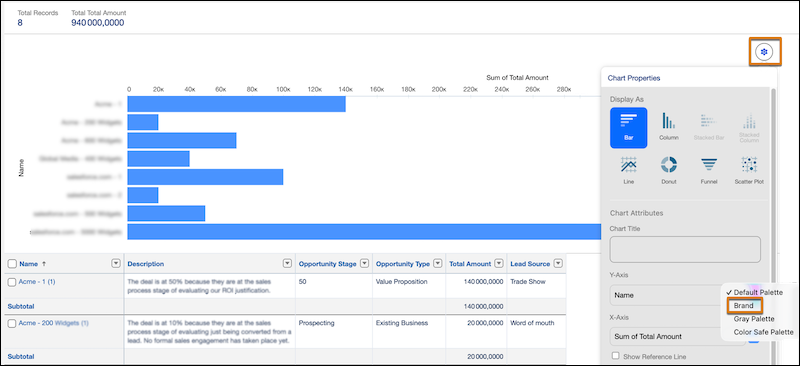Screen dimensions: 800x366
Task: Open the Lead Source column dropdown
Action: tap(558, 263)
